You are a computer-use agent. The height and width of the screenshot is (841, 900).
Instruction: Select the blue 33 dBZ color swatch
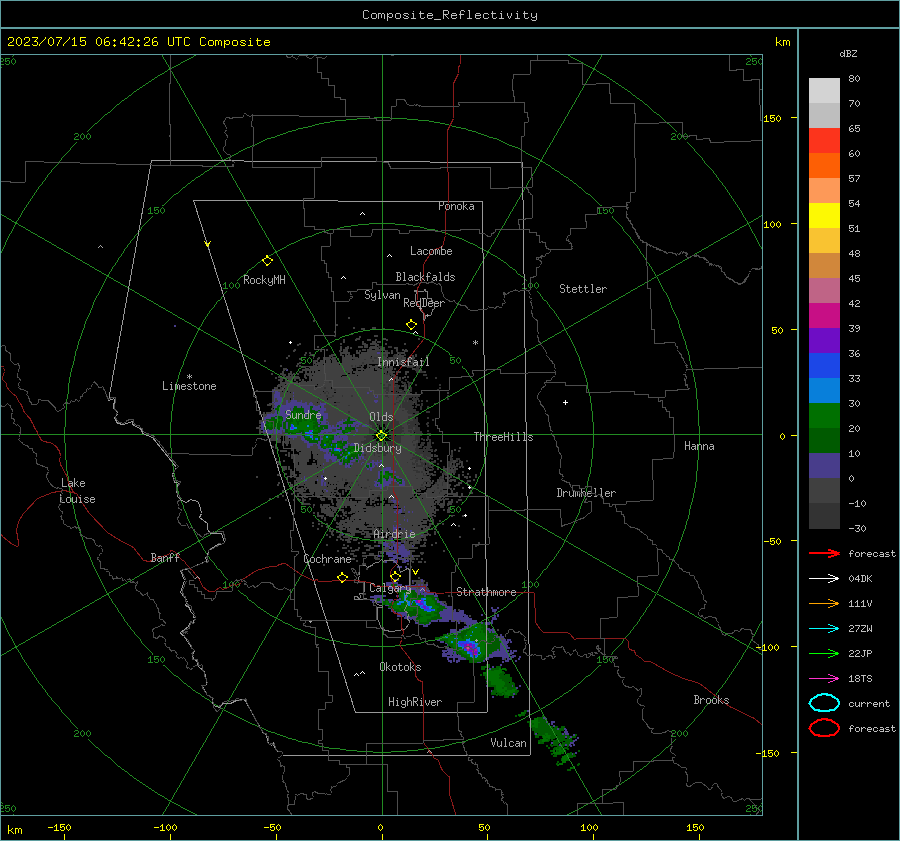824,365
